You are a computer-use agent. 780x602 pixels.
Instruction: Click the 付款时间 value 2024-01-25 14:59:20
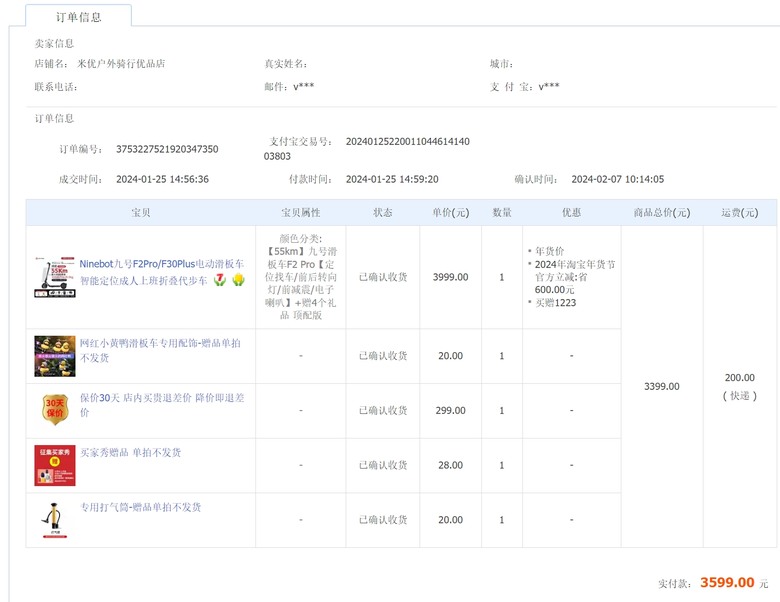coord(392,179)
